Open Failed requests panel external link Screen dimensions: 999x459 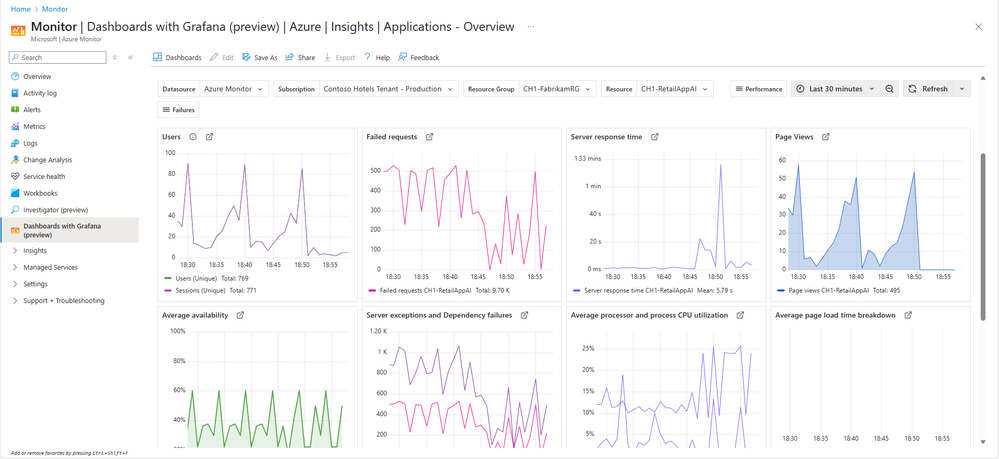click(x=429, y=137)
